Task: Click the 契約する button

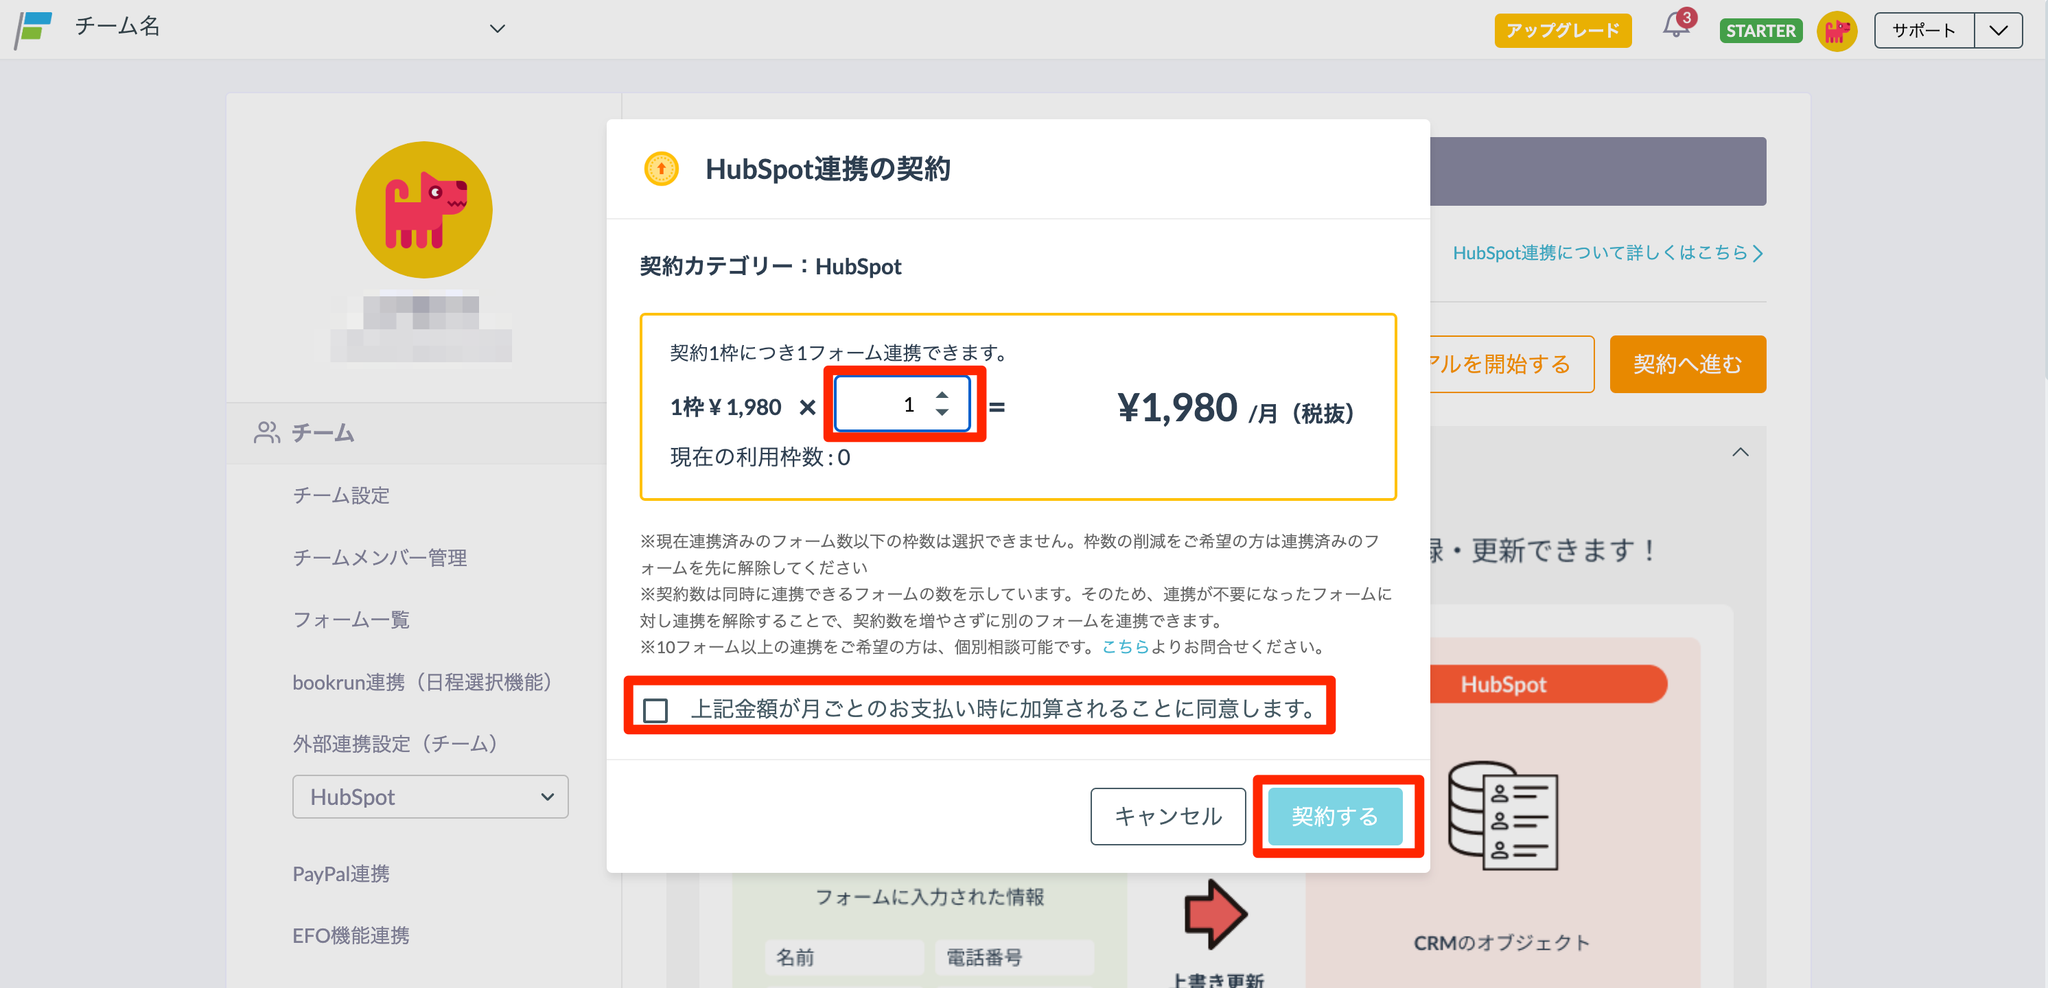Action: click(x=1335, y=816)
